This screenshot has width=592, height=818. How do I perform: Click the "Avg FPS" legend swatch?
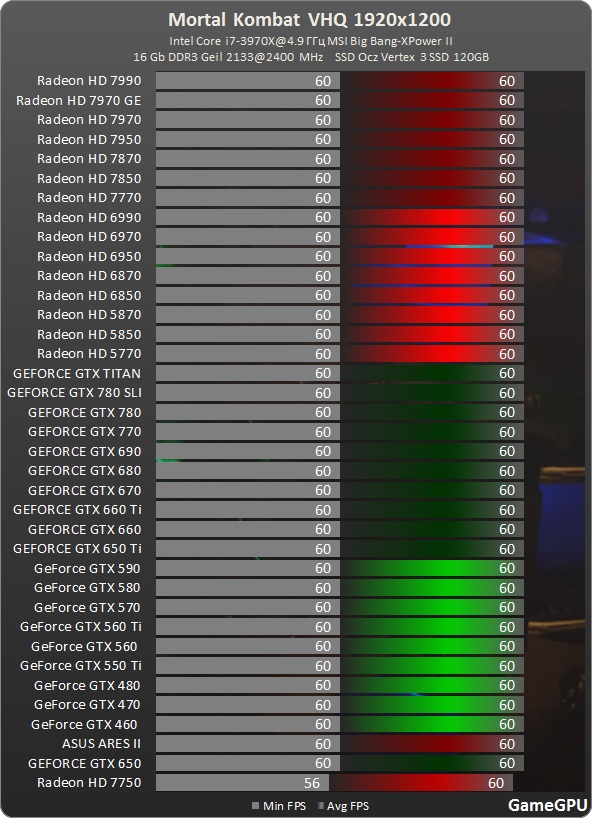(x=320, y=805)
